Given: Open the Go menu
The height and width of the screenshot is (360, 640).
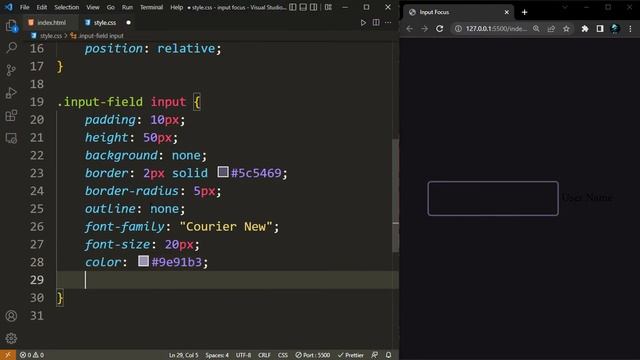Looking at the screenshot, I should point(111,7).
